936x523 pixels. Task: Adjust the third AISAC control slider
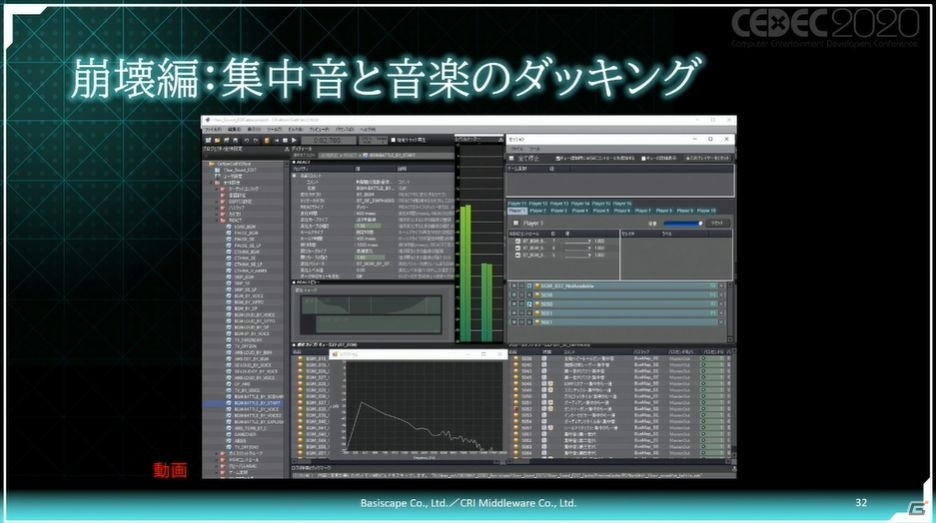pos(577,255)
